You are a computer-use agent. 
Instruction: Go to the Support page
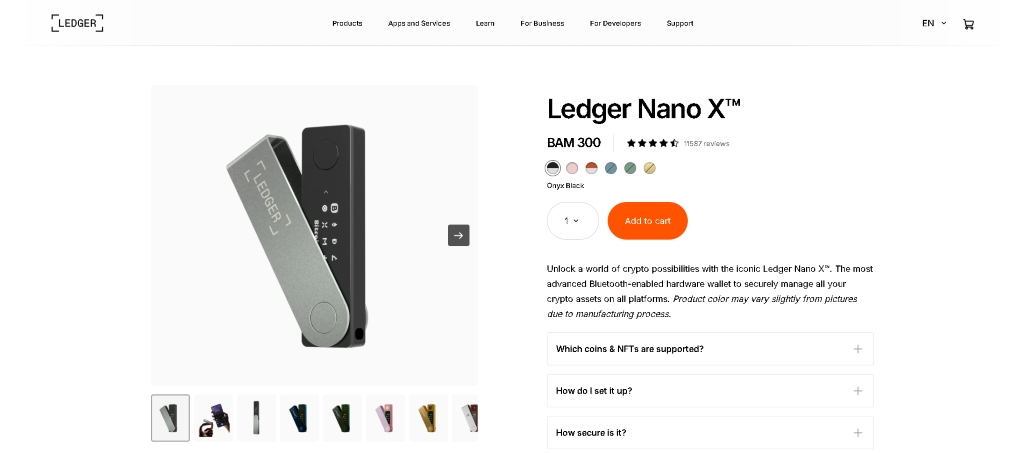pyautogui.click(x=680, y=23)
